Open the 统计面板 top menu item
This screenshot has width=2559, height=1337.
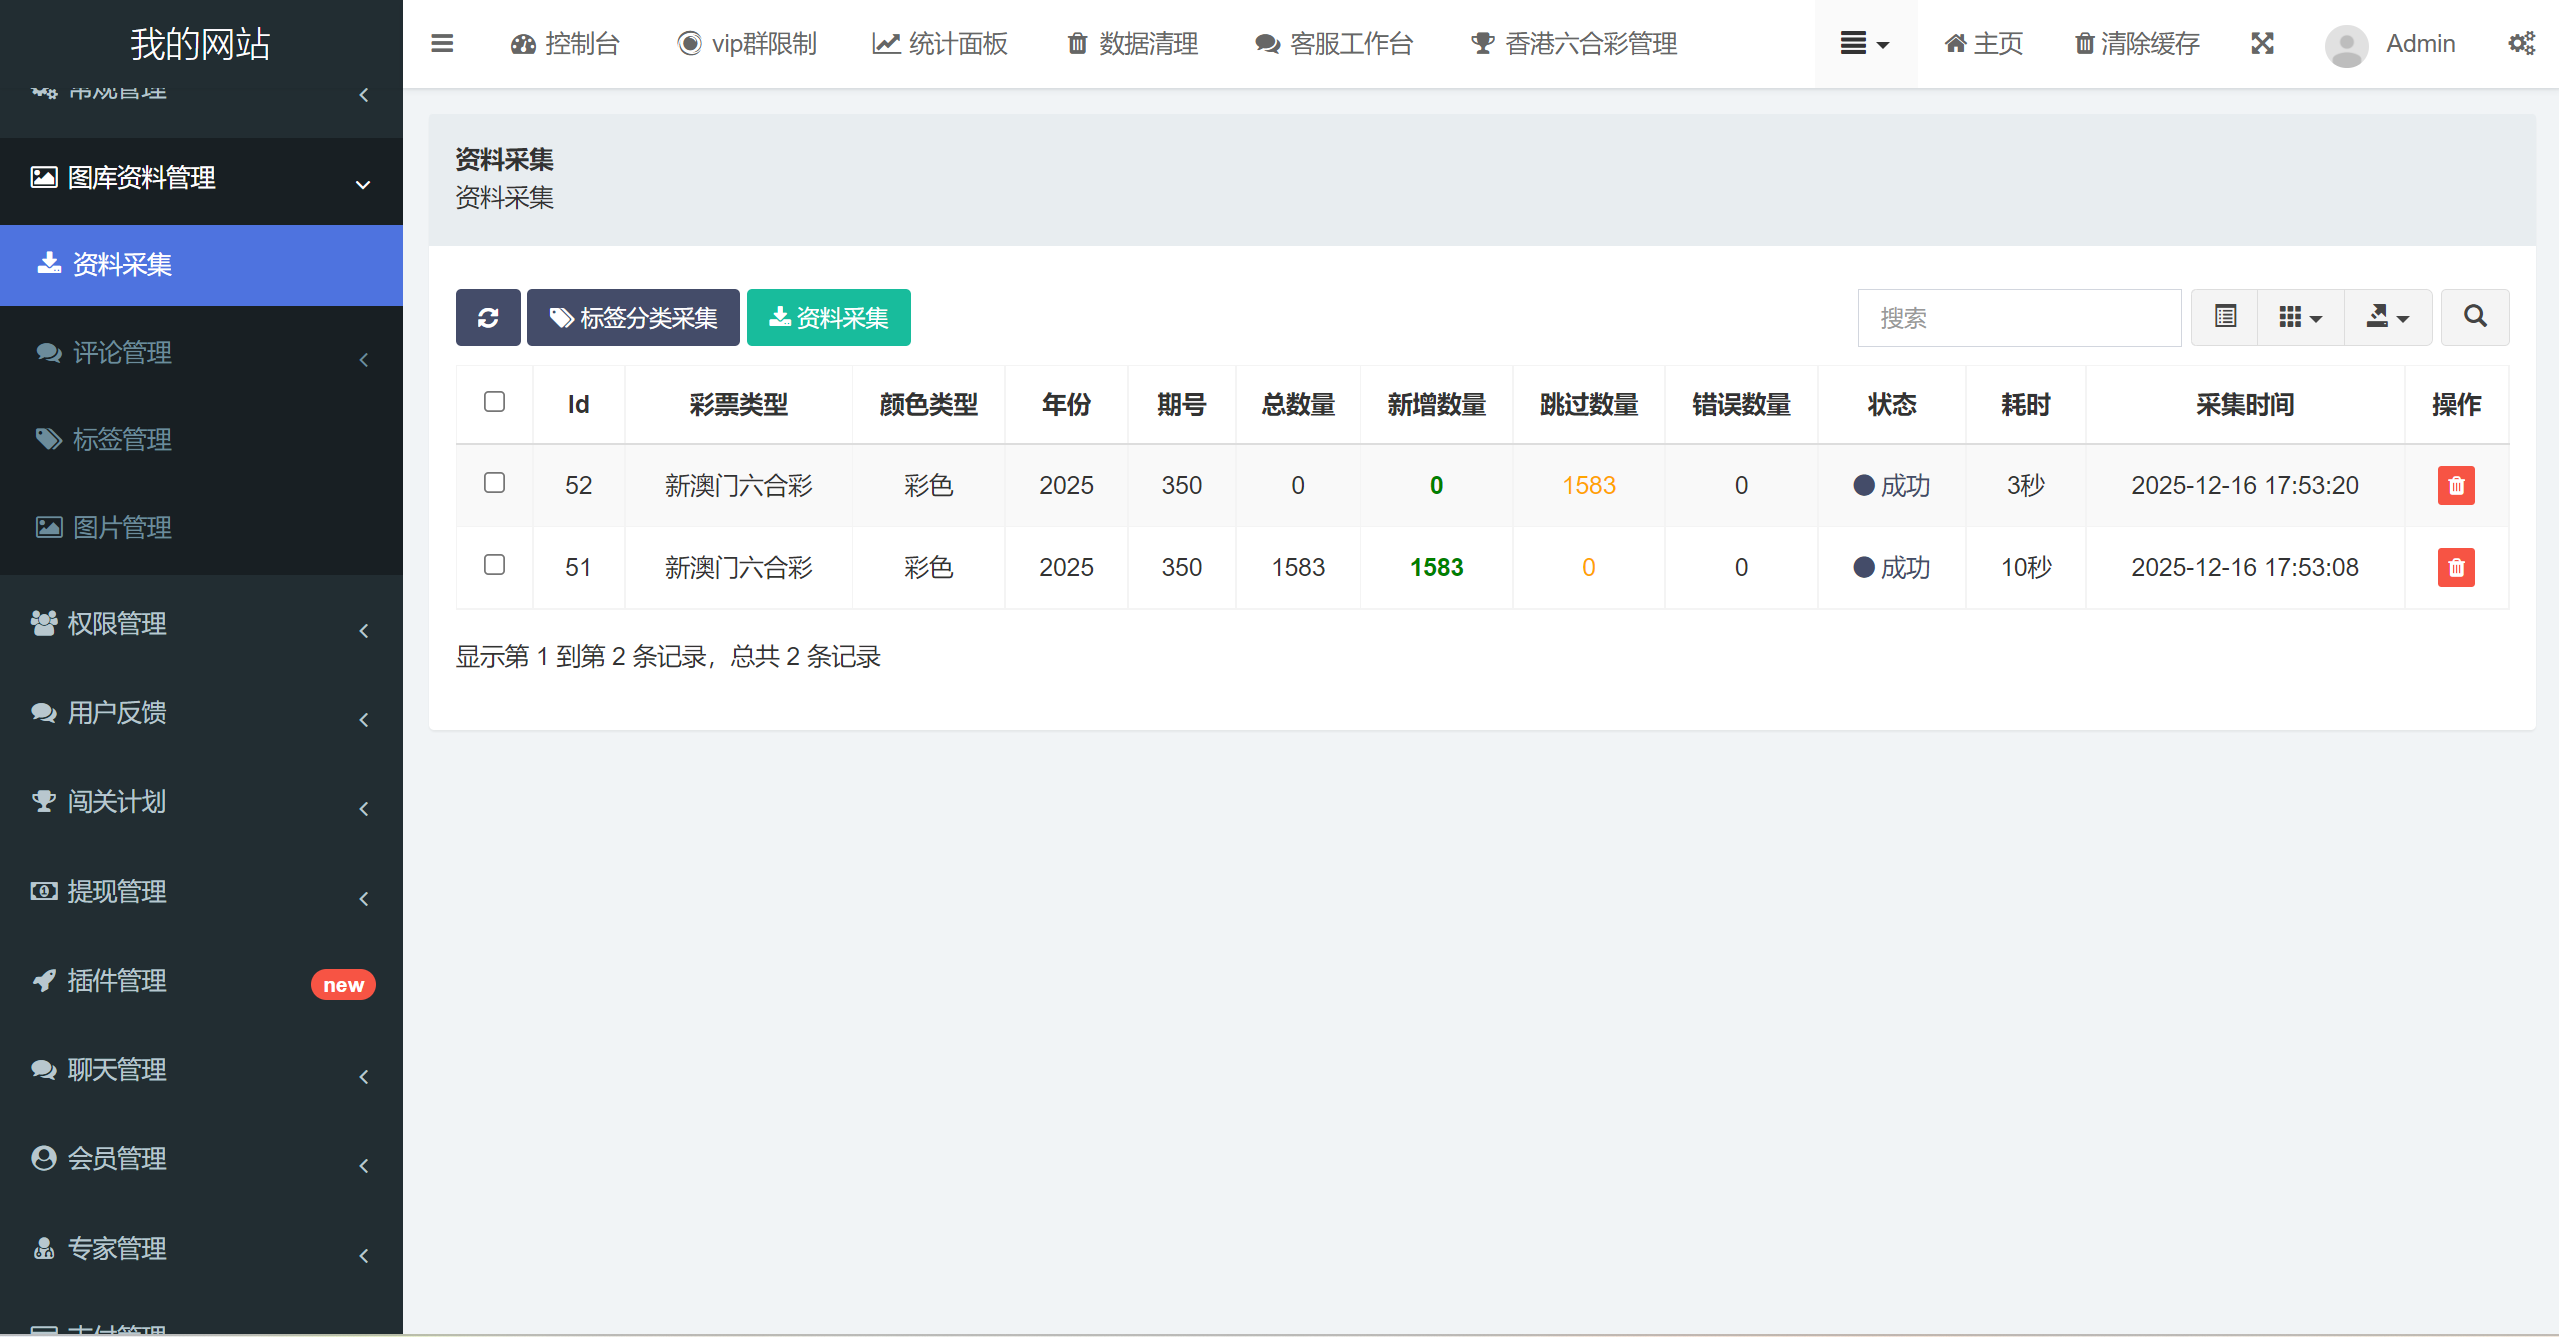(940, 44)
